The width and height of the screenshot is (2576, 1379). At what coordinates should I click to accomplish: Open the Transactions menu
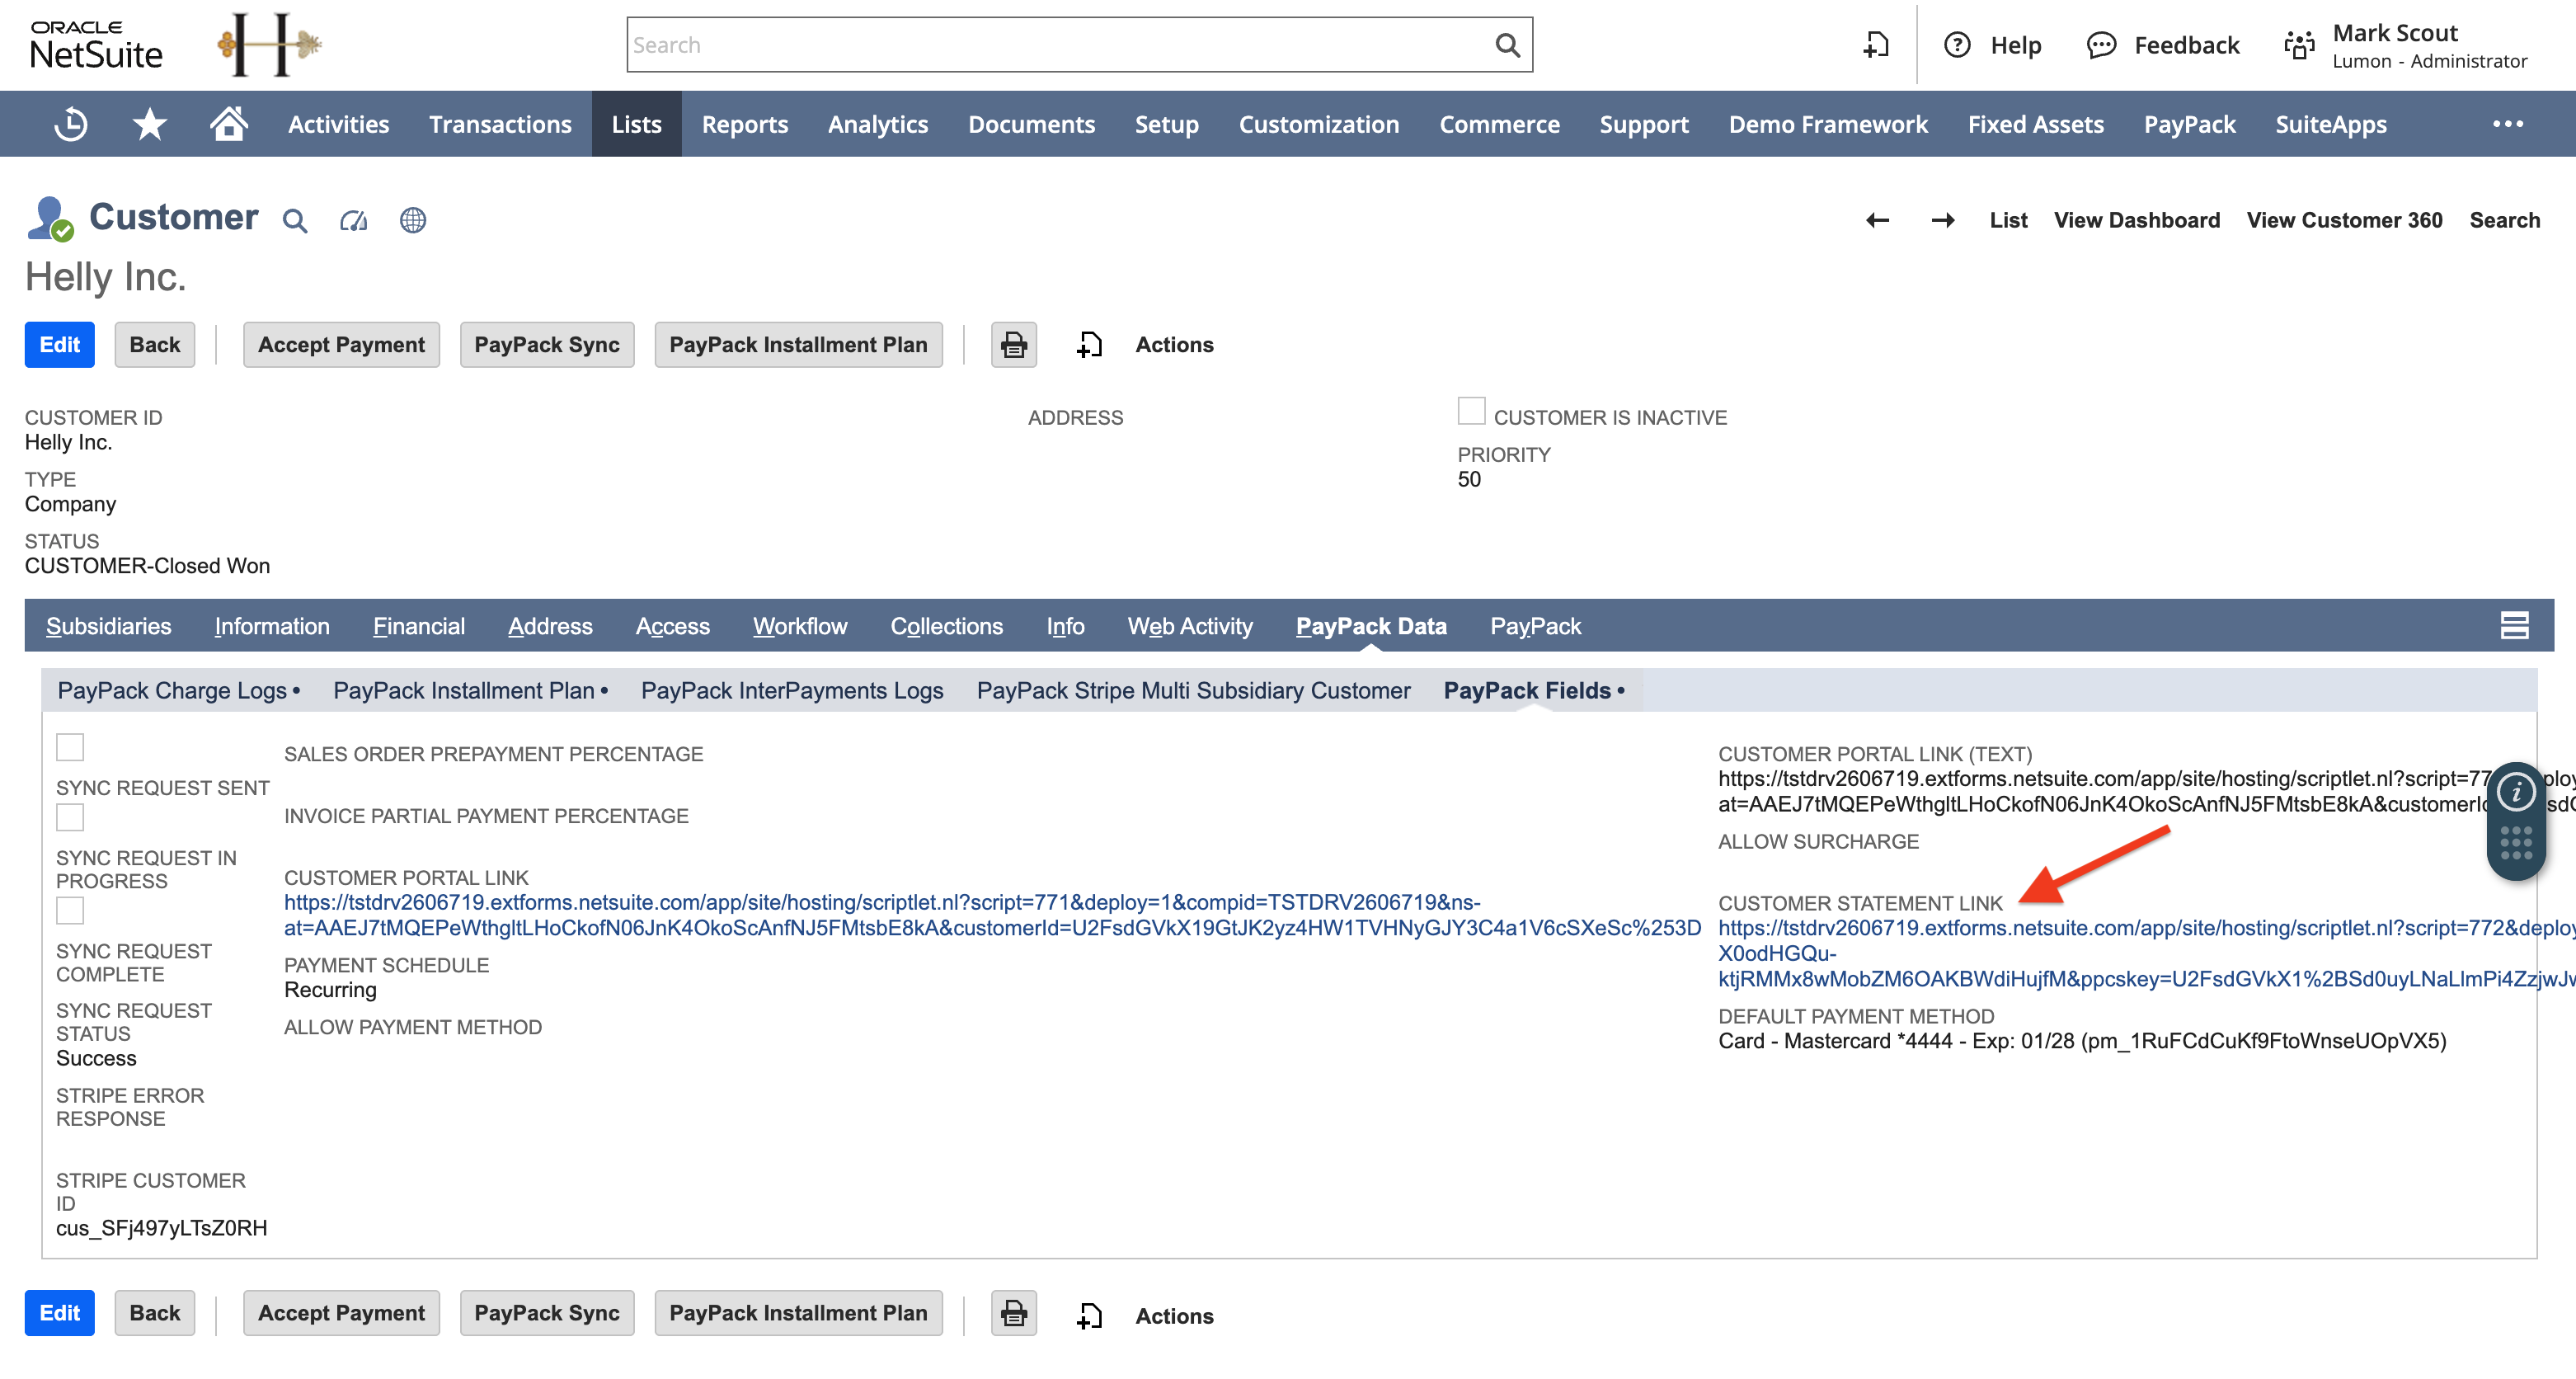(500, 124)
